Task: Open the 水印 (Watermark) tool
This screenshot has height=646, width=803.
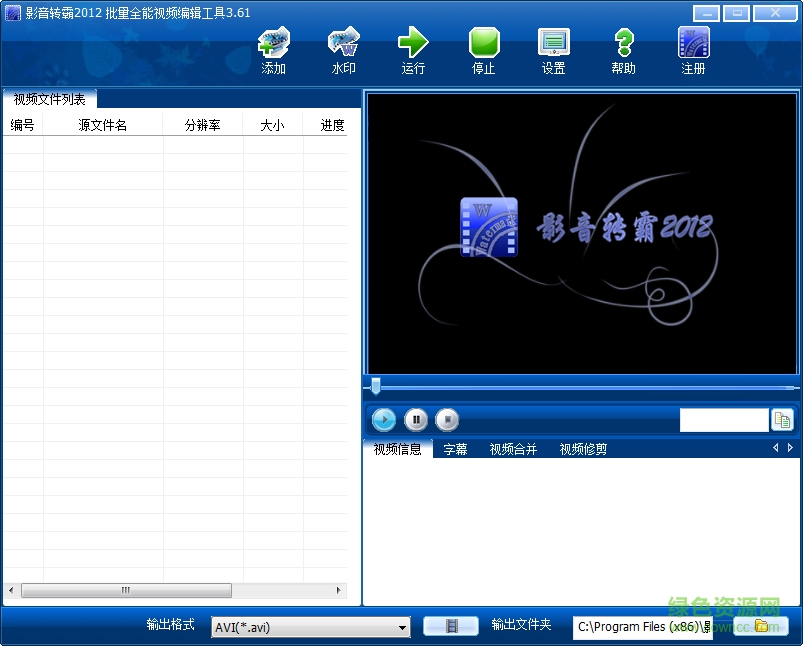Action: tap(343, 44)
